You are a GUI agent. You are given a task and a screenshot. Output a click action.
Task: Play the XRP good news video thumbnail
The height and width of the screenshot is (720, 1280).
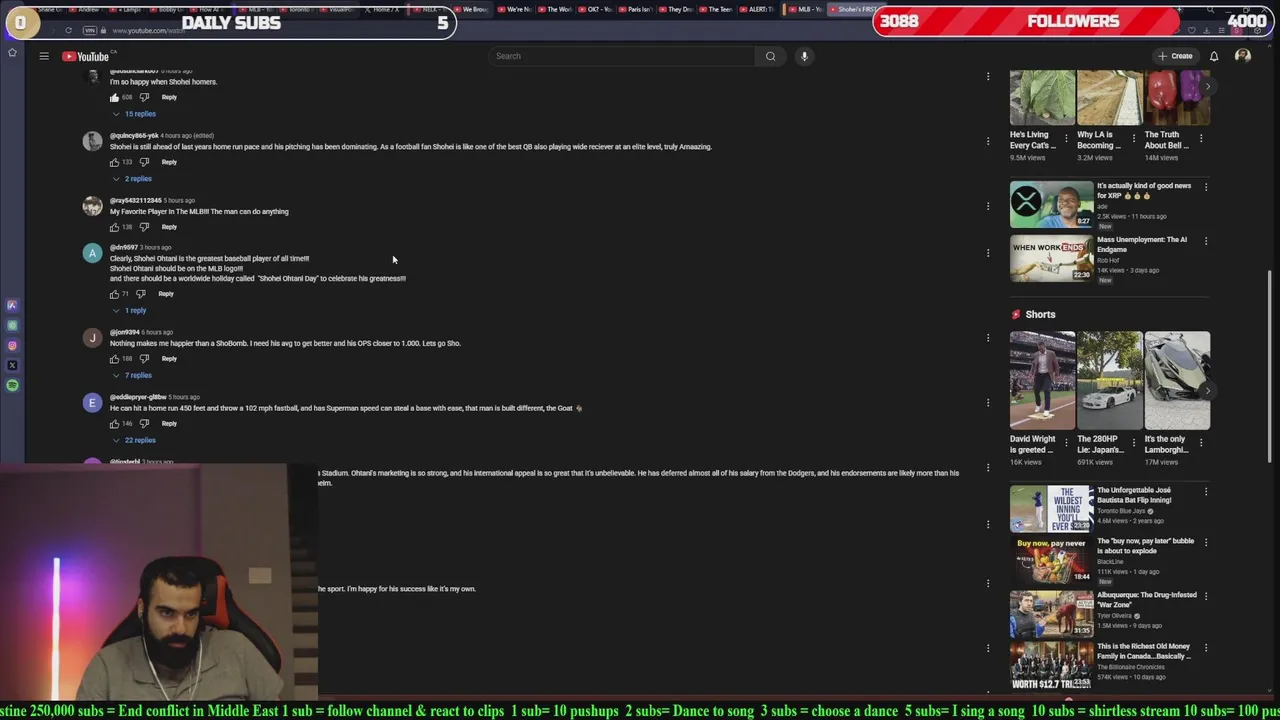1051,205
